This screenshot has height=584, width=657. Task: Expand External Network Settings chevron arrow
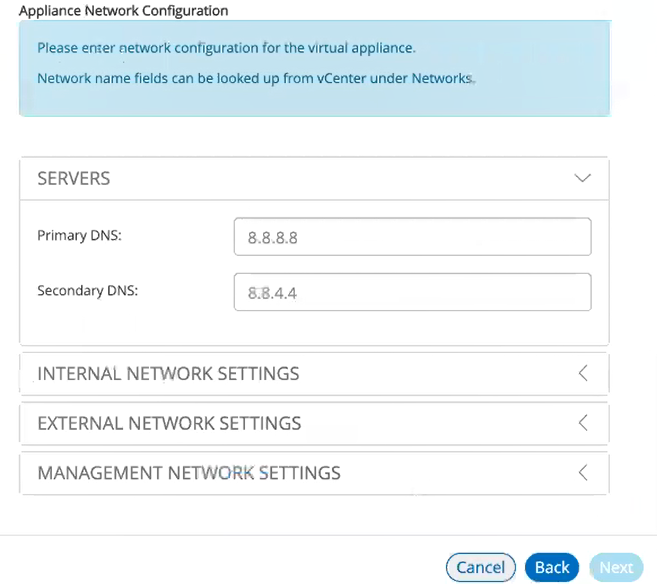[x=583, y=423]
